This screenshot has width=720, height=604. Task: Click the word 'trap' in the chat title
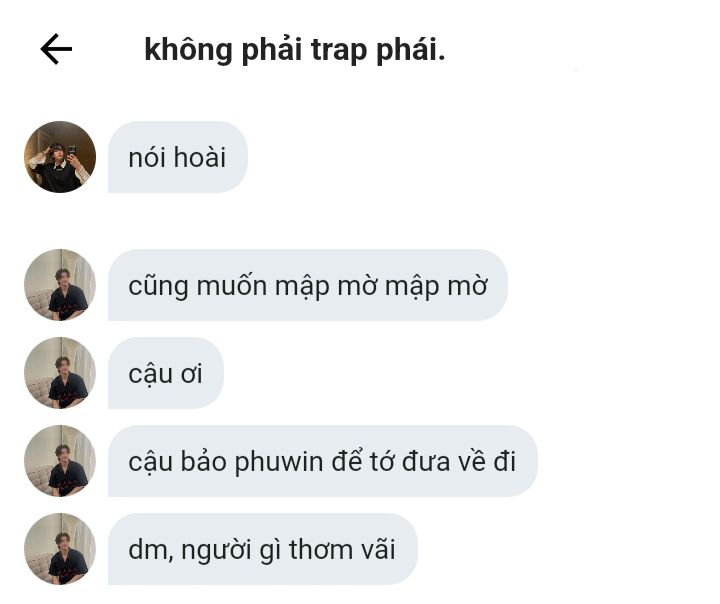(x=339, y=51)
